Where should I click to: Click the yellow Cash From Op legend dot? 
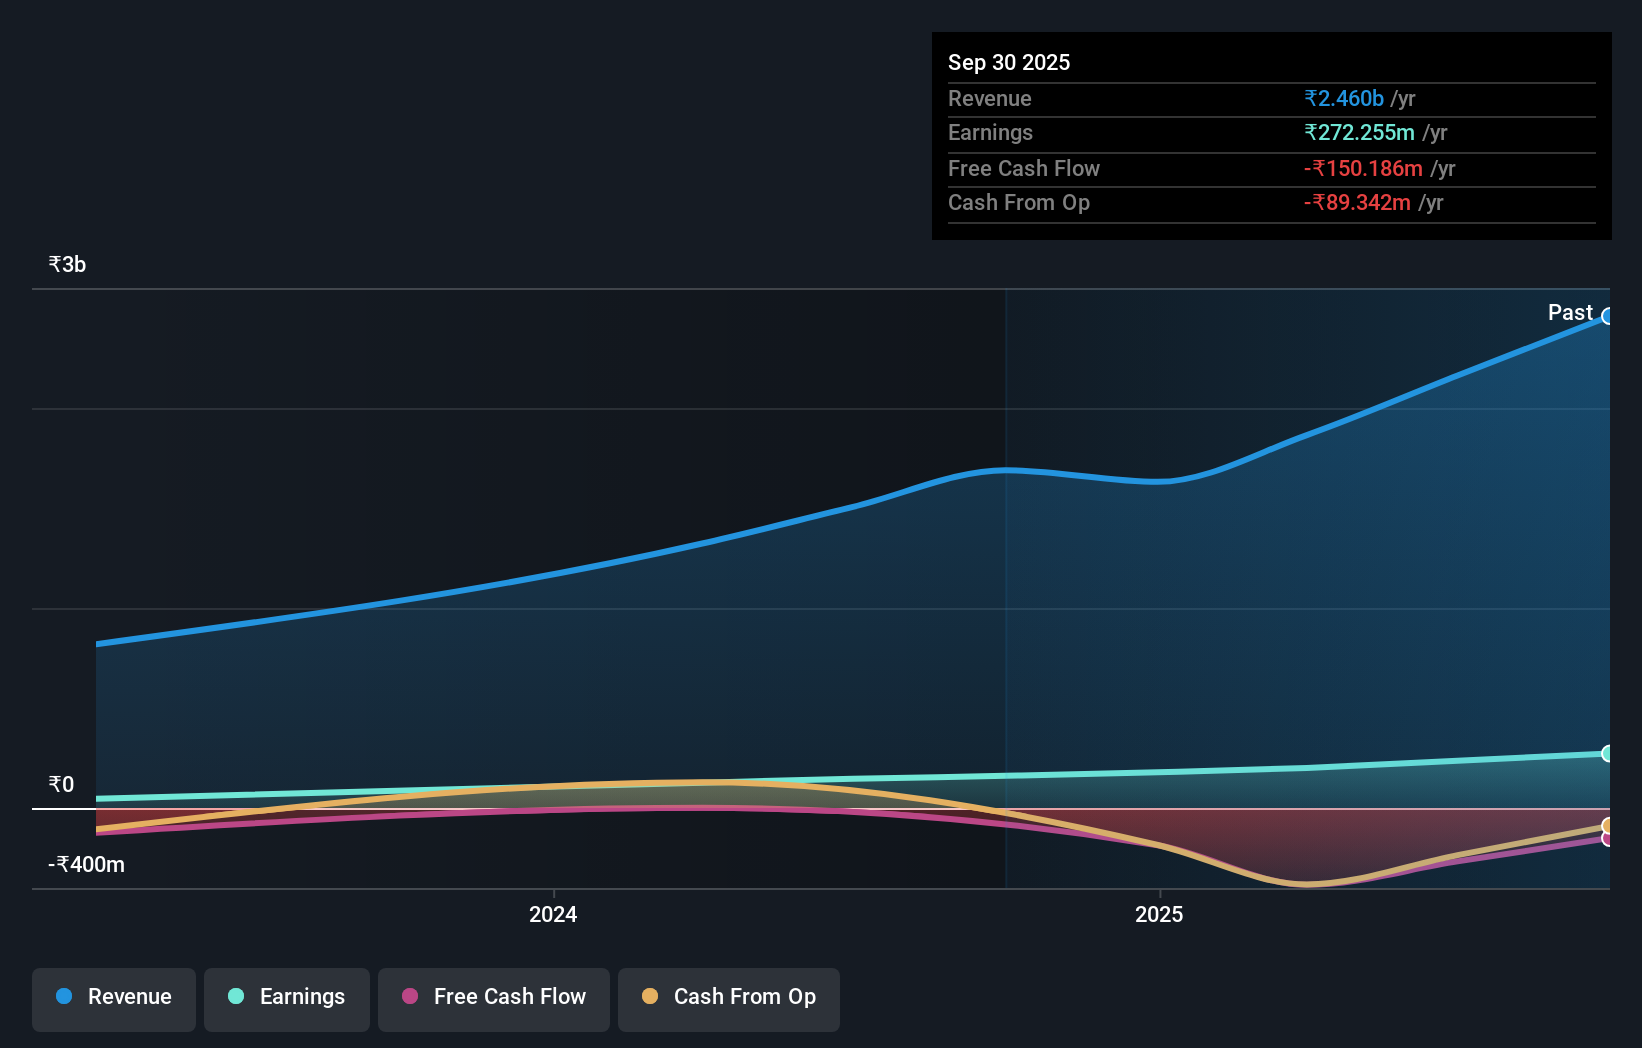(x=650, y=996)
